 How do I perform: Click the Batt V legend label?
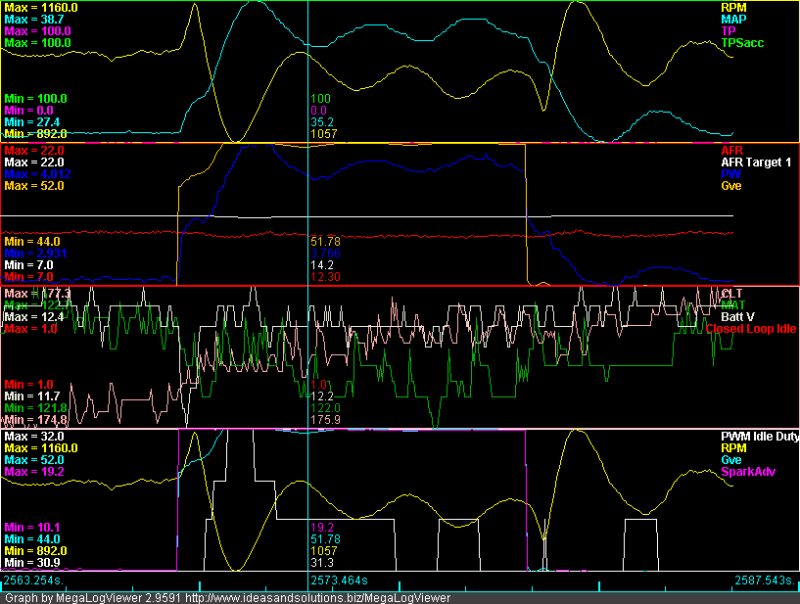pyautogui.click(x=737, y=317)
